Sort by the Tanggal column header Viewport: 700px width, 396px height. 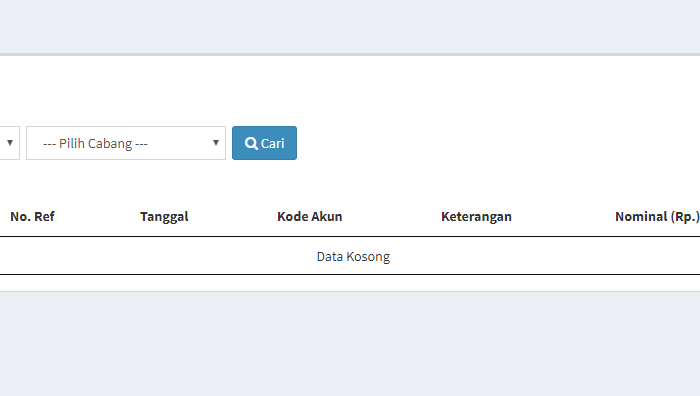point(164,217)
